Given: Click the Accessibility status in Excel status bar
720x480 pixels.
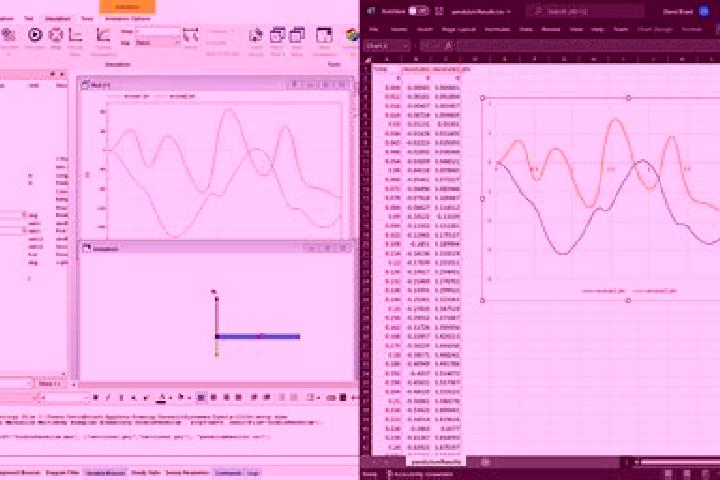Looking at the screenshot, I should pyautogui.click(x=419, y=474).
